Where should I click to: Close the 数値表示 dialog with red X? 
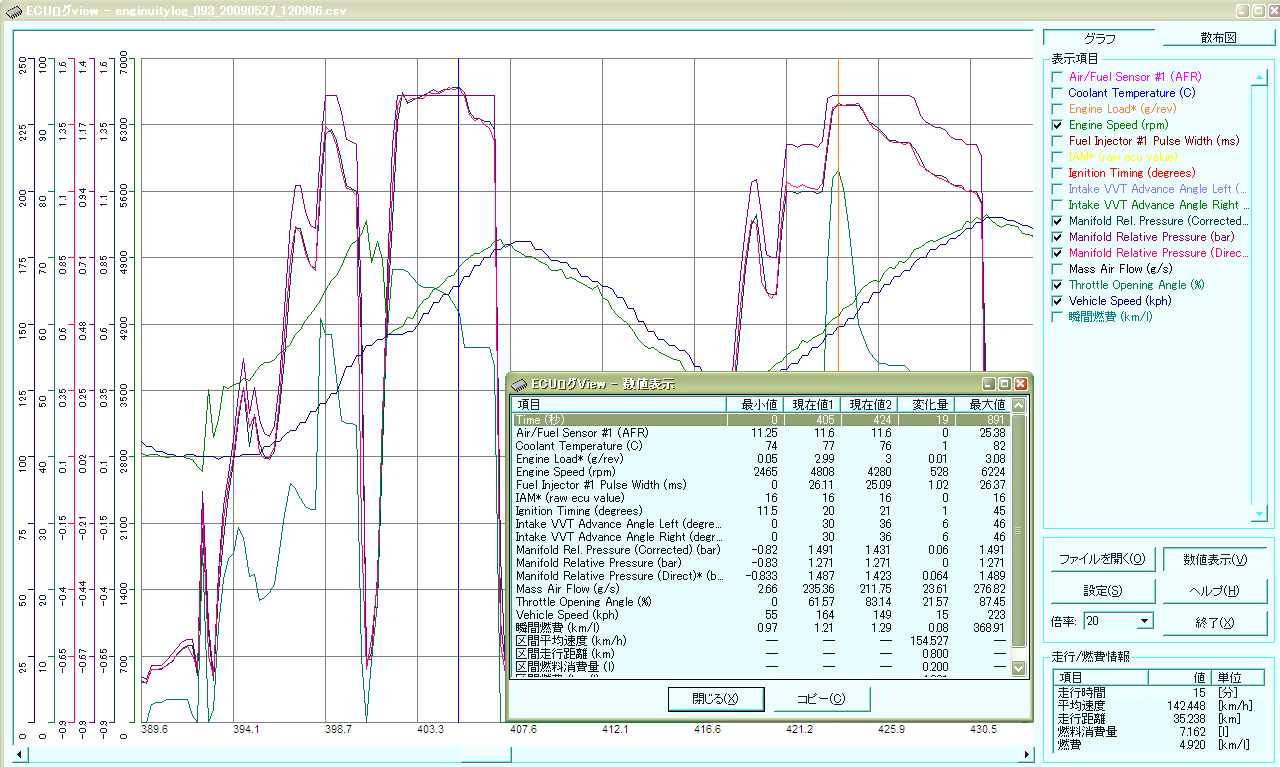1020,384
